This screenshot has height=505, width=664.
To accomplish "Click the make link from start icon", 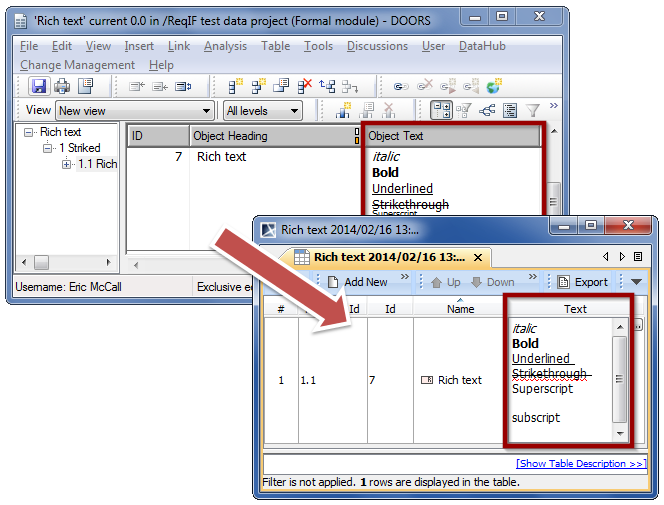I will click(448, 86).
